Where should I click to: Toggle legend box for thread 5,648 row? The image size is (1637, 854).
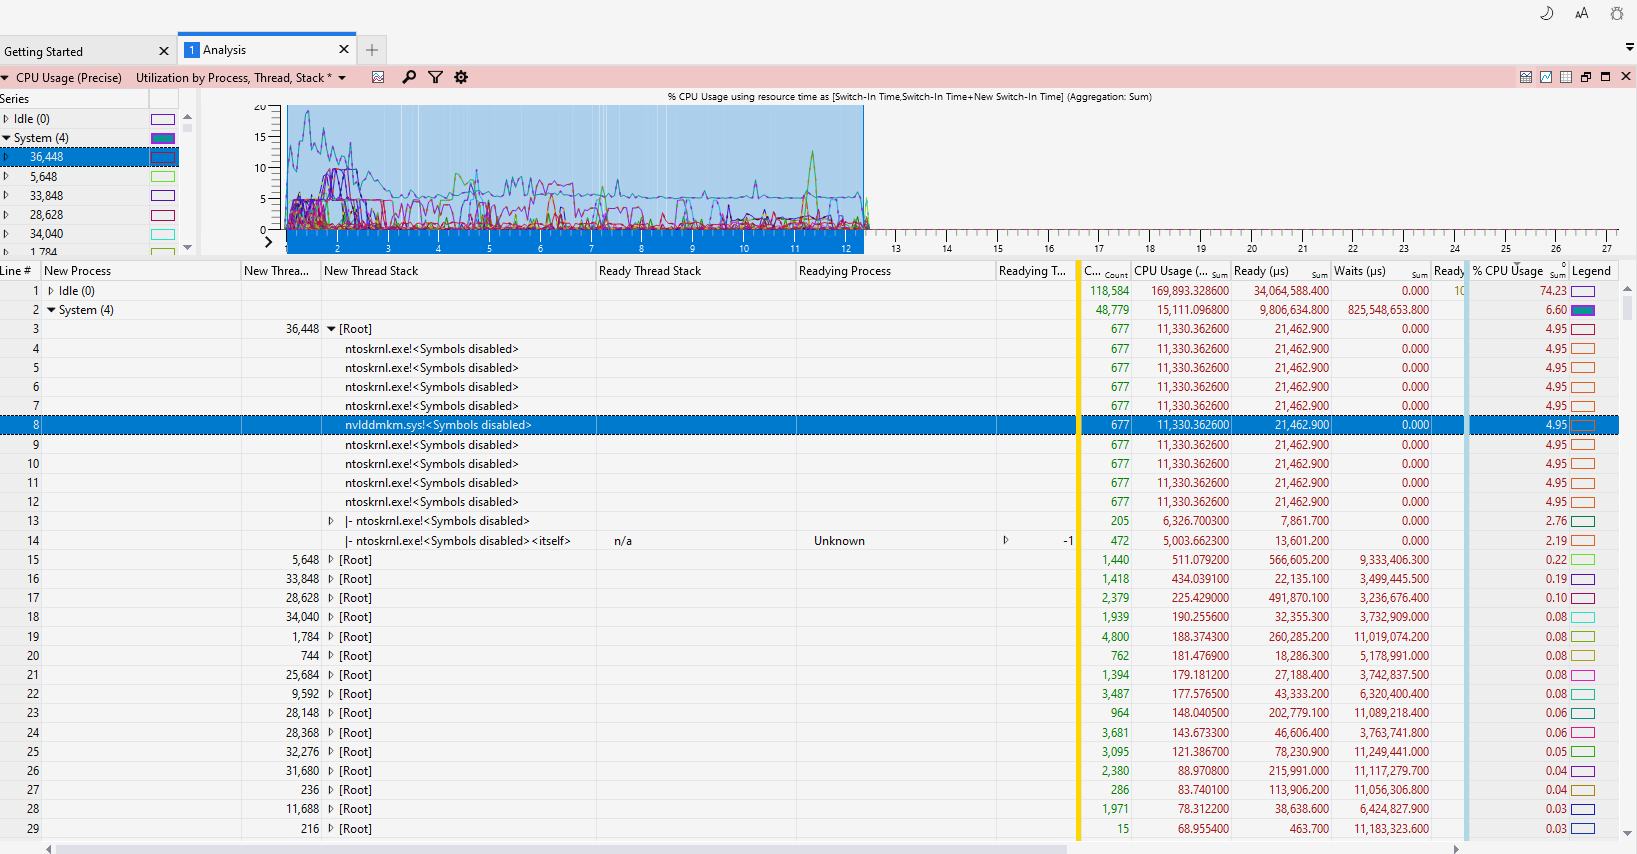tap(1583, 560)
